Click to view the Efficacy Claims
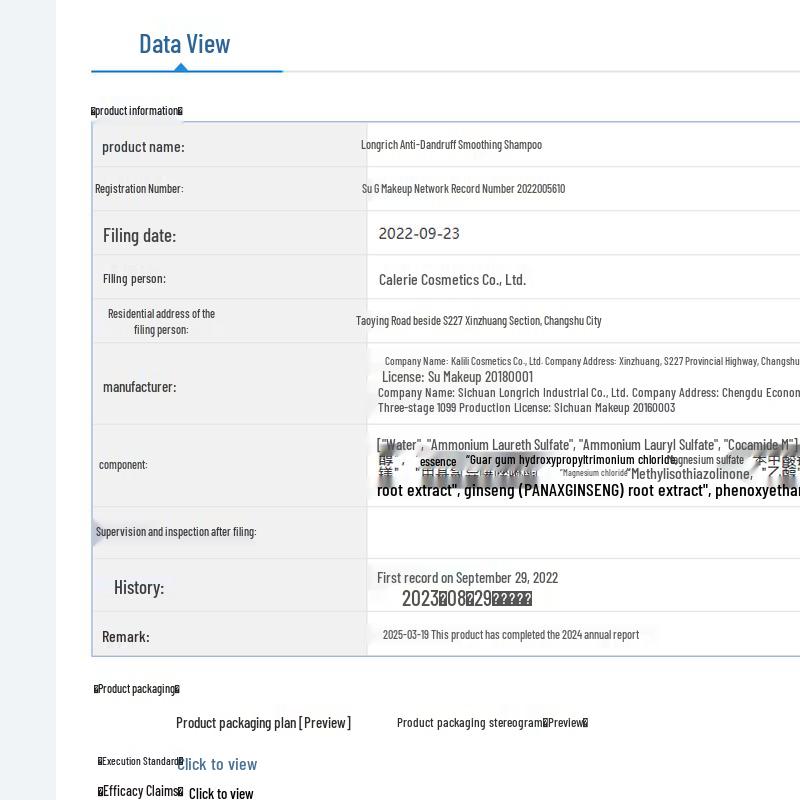Screen dimensions: 800x800 tap(221, 794)
